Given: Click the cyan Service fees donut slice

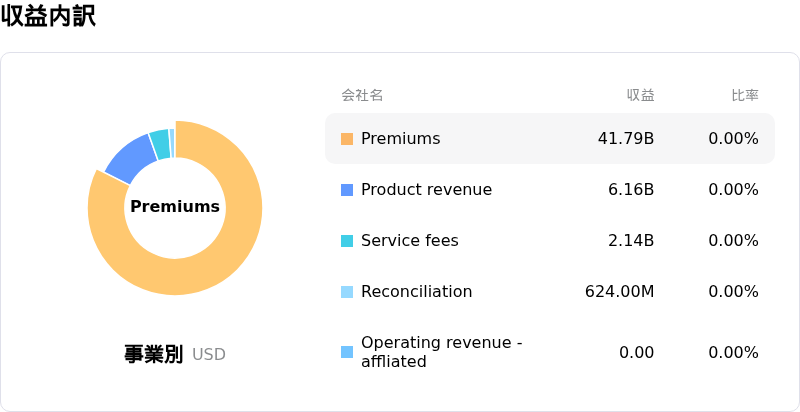Looking at the screenshot, I should (159, 144).
